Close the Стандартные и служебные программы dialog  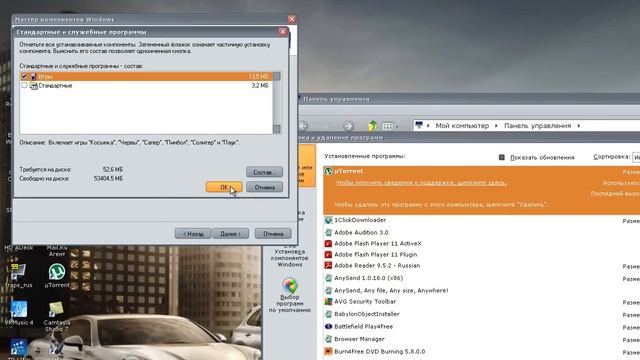283,32
